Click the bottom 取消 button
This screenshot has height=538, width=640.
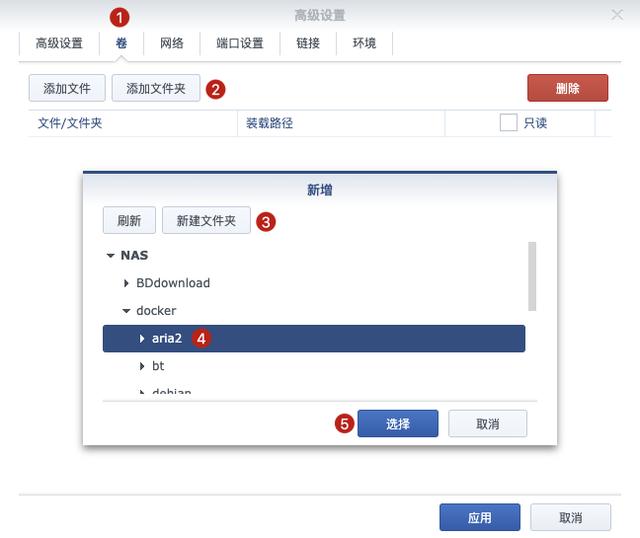[570, 517]
